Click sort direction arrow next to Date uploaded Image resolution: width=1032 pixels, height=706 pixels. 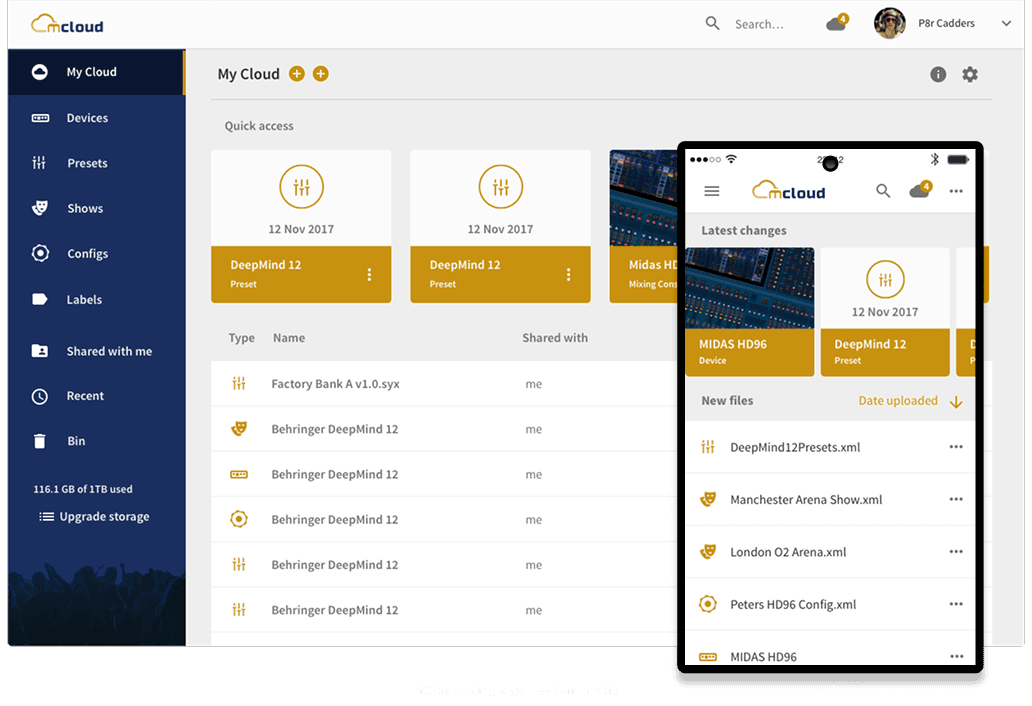coord(956,402)
